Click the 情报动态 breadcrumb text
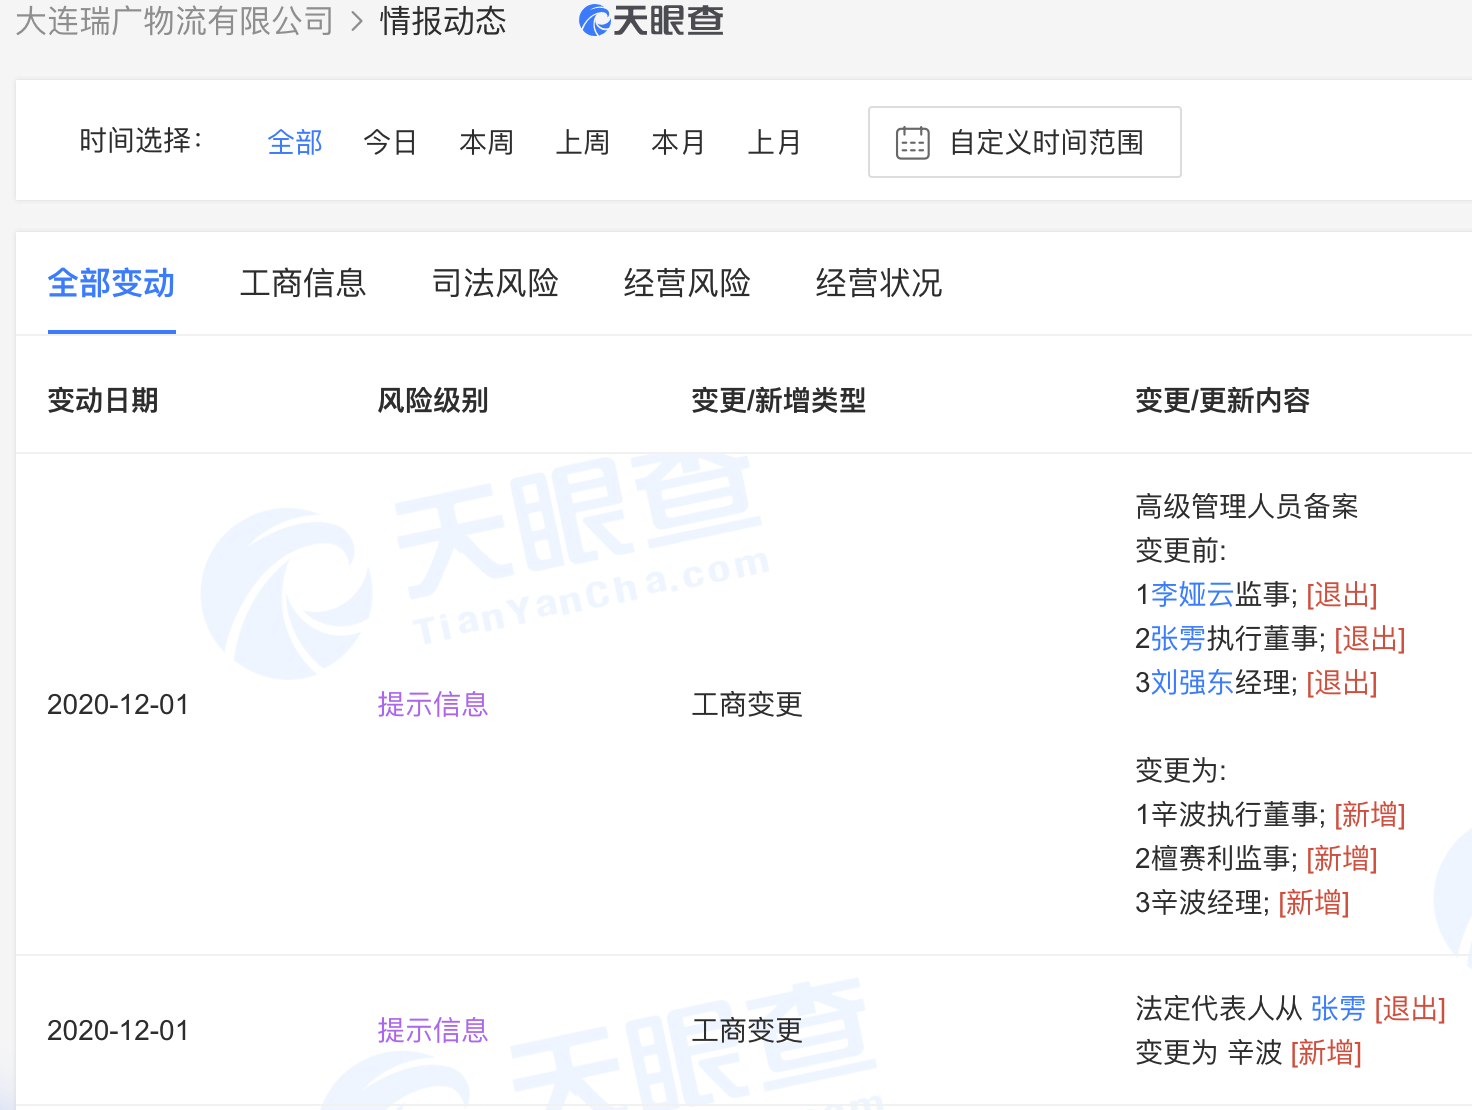 tap(443, 21)
